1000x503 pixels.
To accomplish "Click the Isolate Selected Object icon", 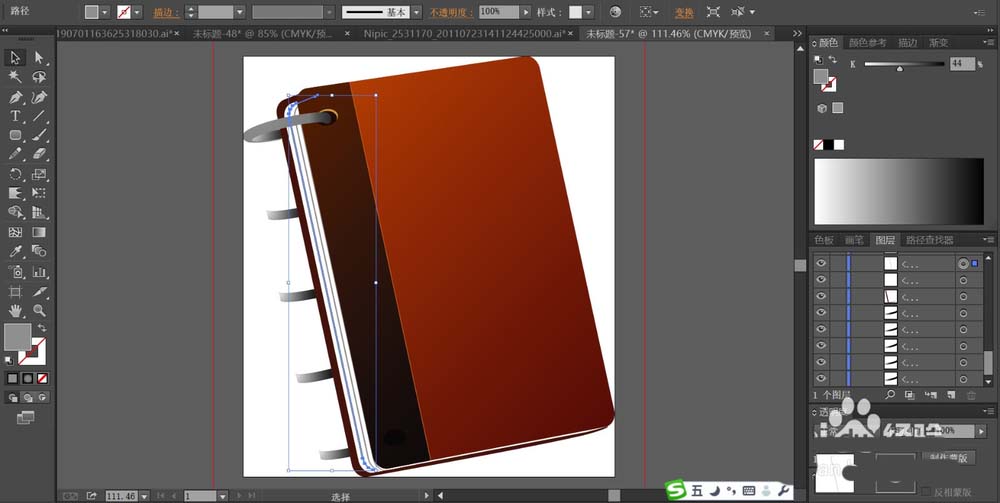I will pos(714,12).
